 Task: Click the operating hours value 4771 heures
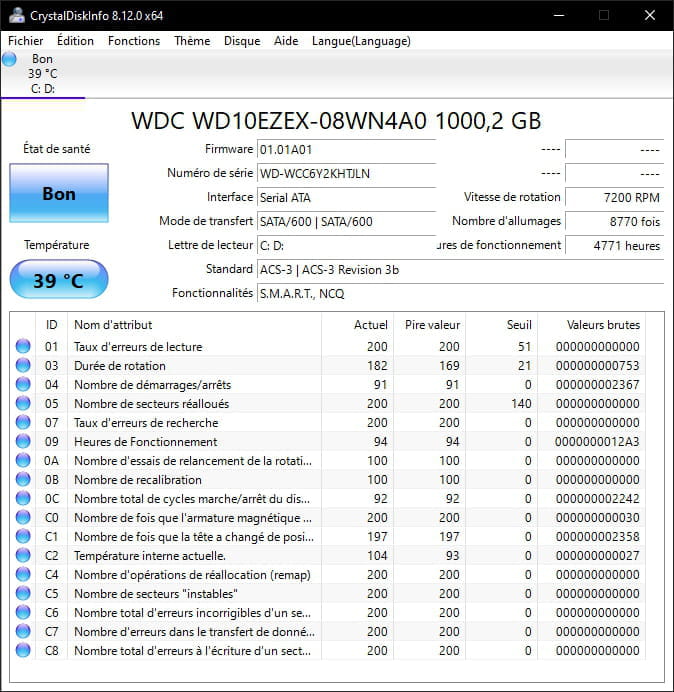coord(614,245)
